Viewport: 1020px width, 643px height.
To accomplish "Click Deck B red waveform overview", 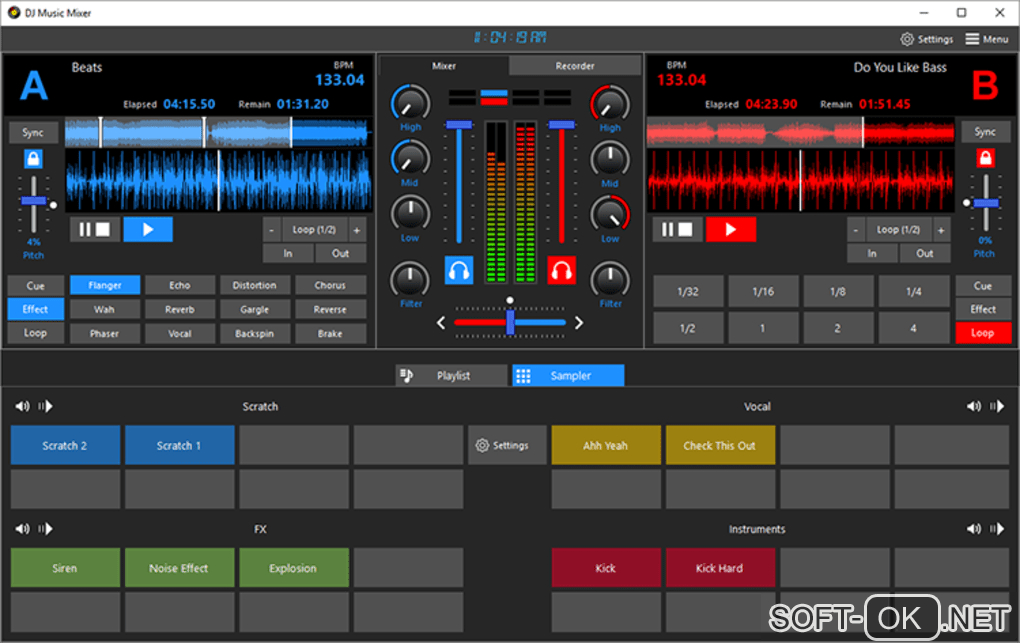I will coord(800,132).
